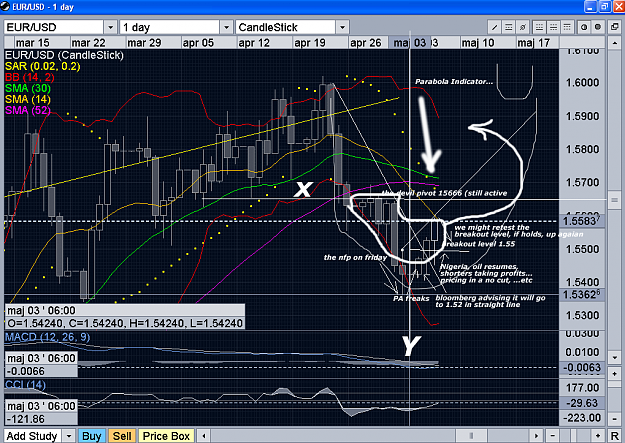Click the vertical scrollbar down arrow
The height and width of the screenshot is (443, 625).
[614, 357]
